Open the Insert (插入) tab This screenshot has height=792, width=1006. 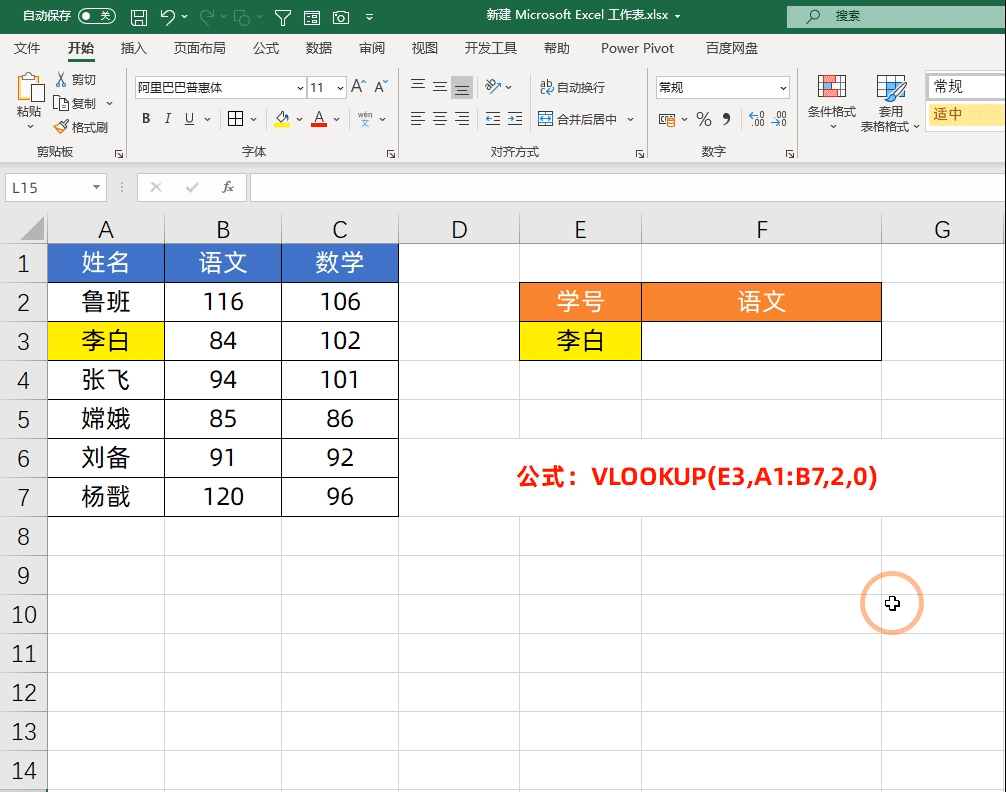(x=133, y=48)
